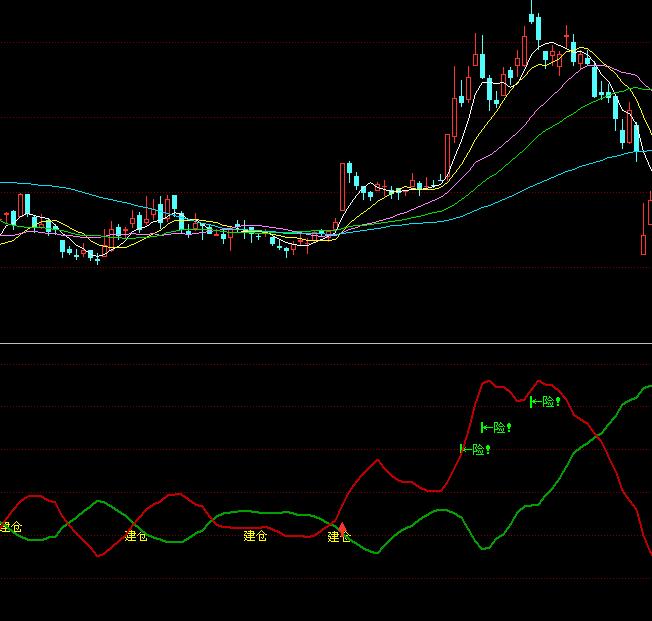Screen dimensions: 652x621
Task: Click the red indicator line at its peak
Action: click(x=488, y=382)
